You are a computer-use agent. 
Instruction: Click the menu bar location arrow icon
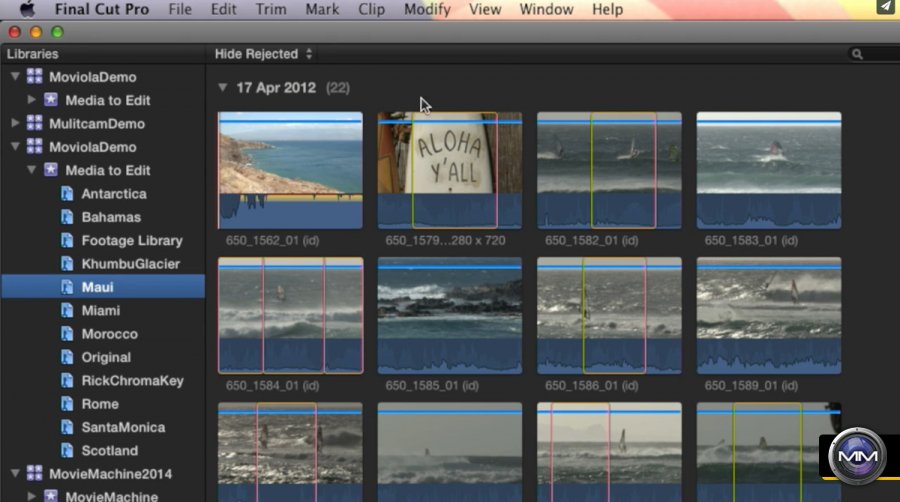click(x=886, y=7)
